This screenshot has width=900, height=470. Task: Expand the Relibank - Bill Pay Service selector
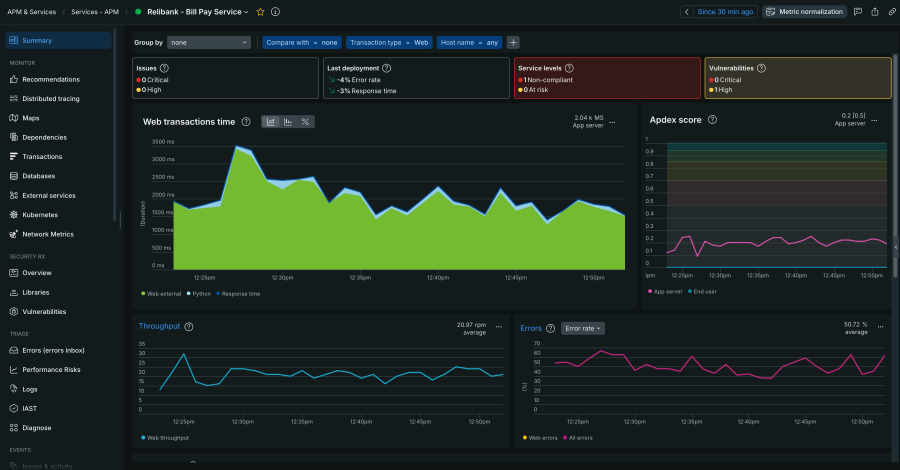click(x=197, y=11)
